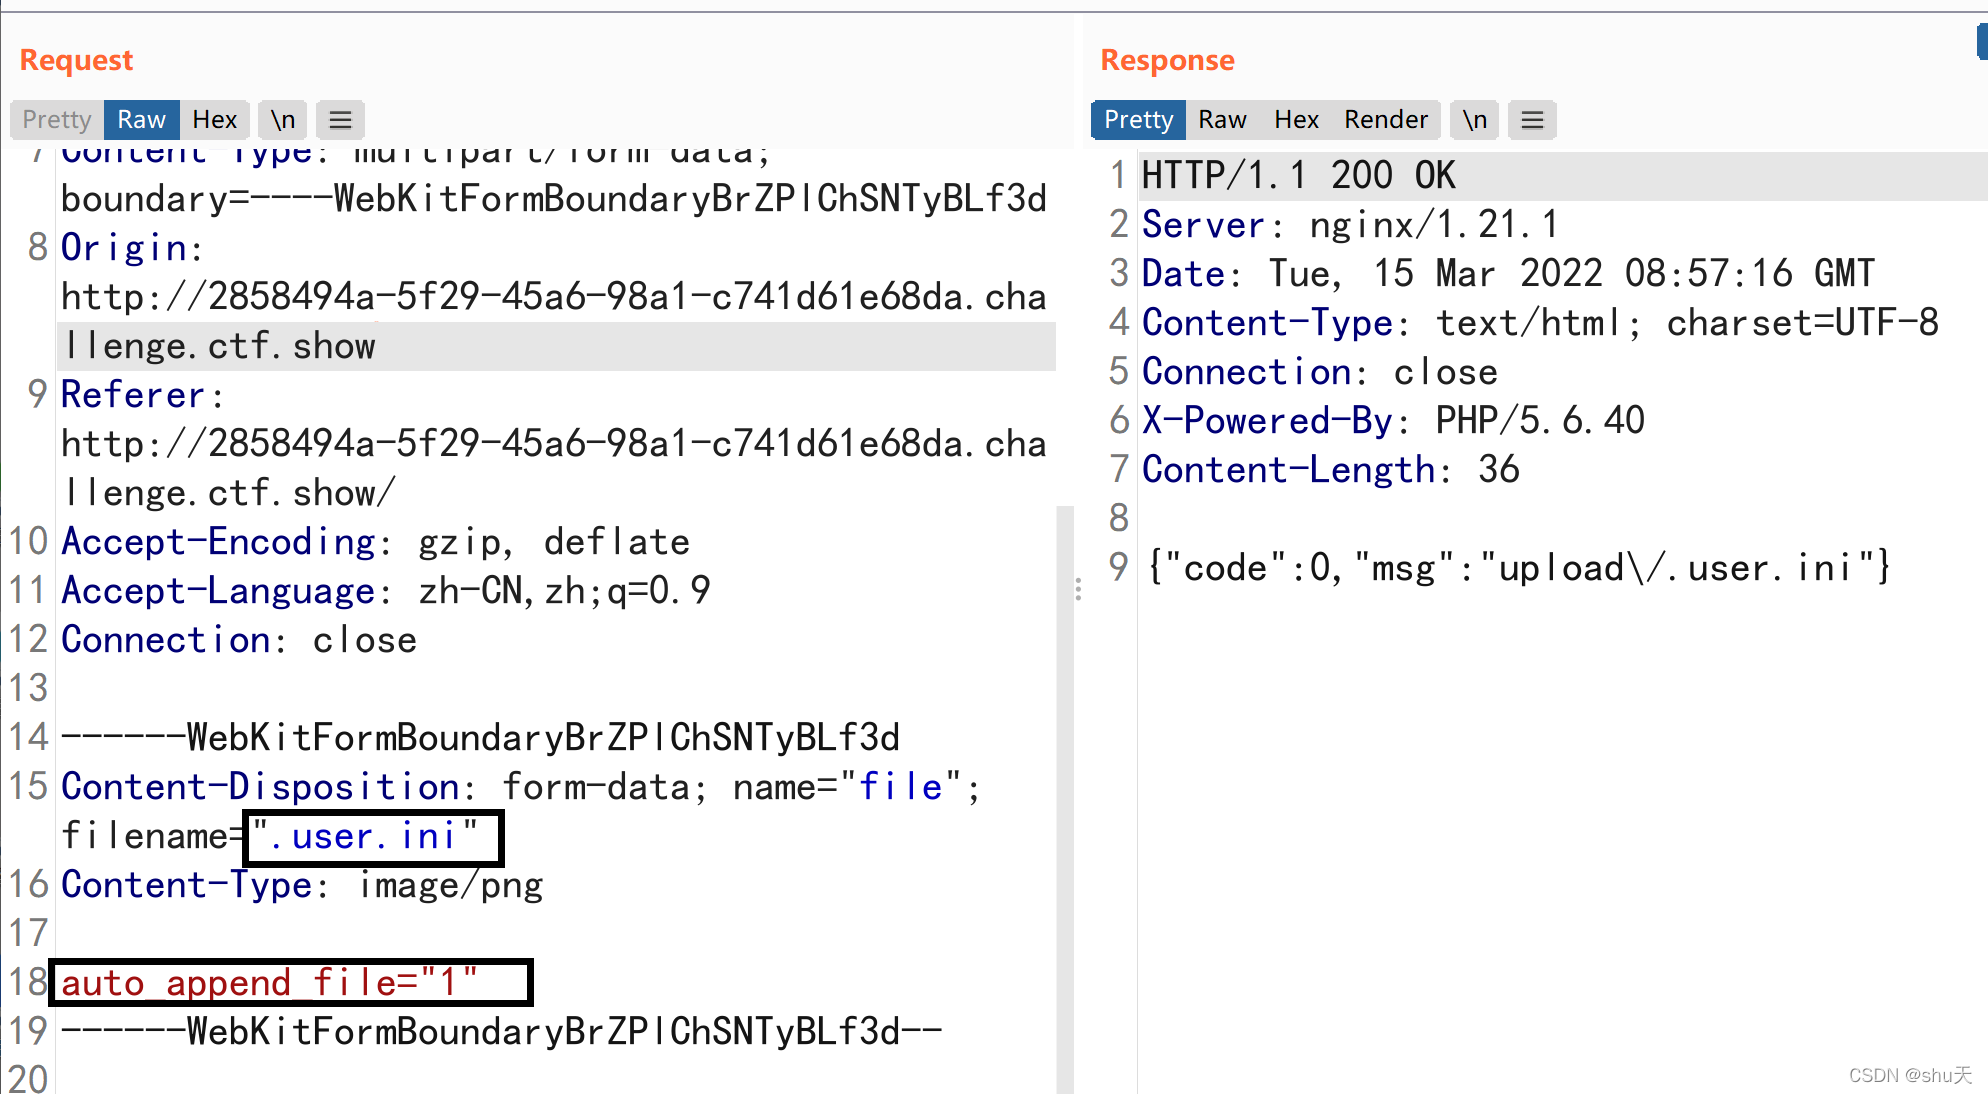Click the blue button at top-right edge

click(1981, 42)
